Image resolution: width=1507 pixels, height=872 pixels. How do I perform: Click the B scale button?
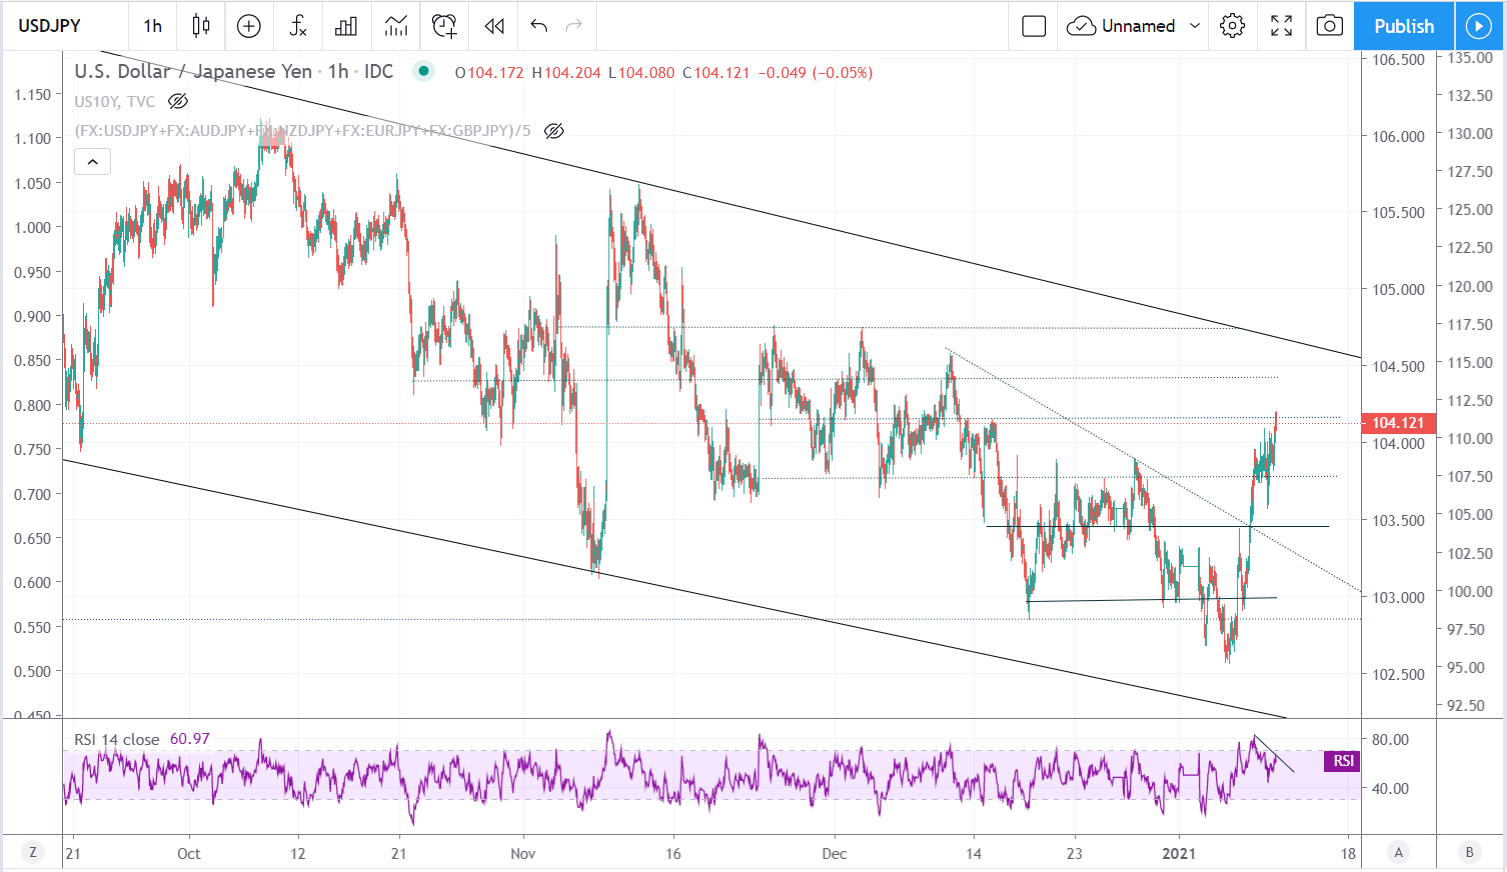[1469, 852]
